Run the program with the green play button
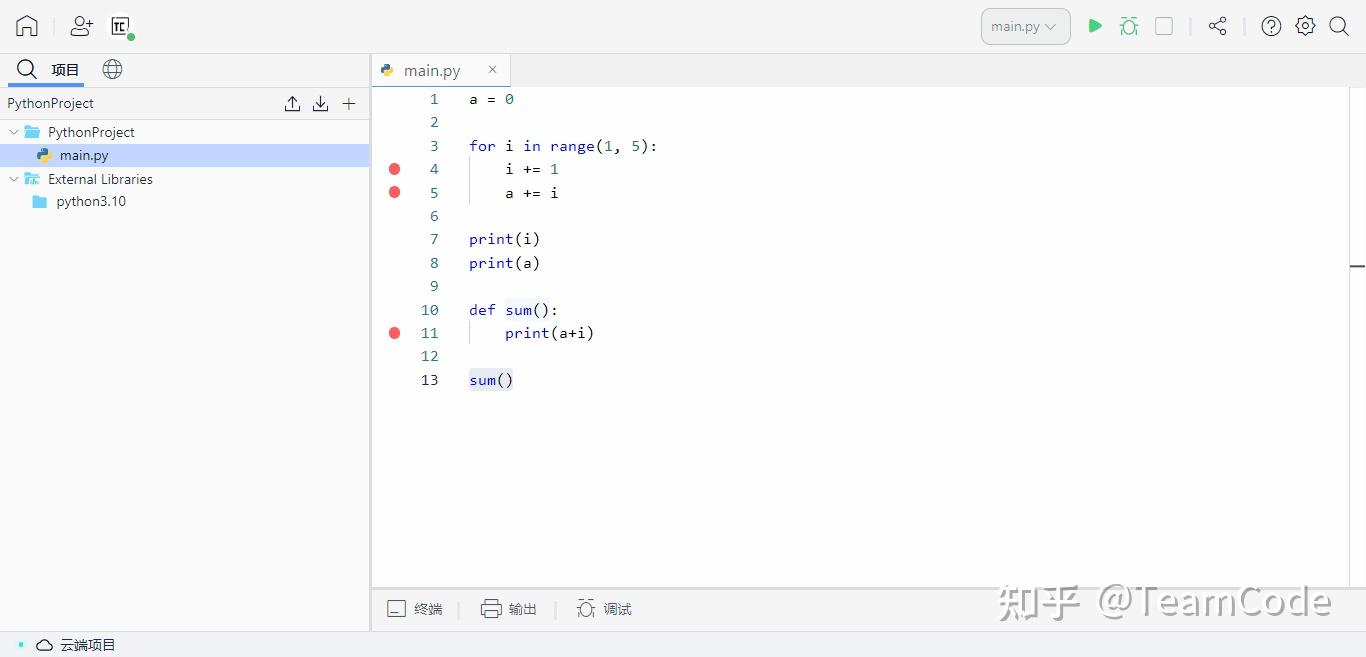This screenshot has height=657, width=1366. tap(1095, 26)
